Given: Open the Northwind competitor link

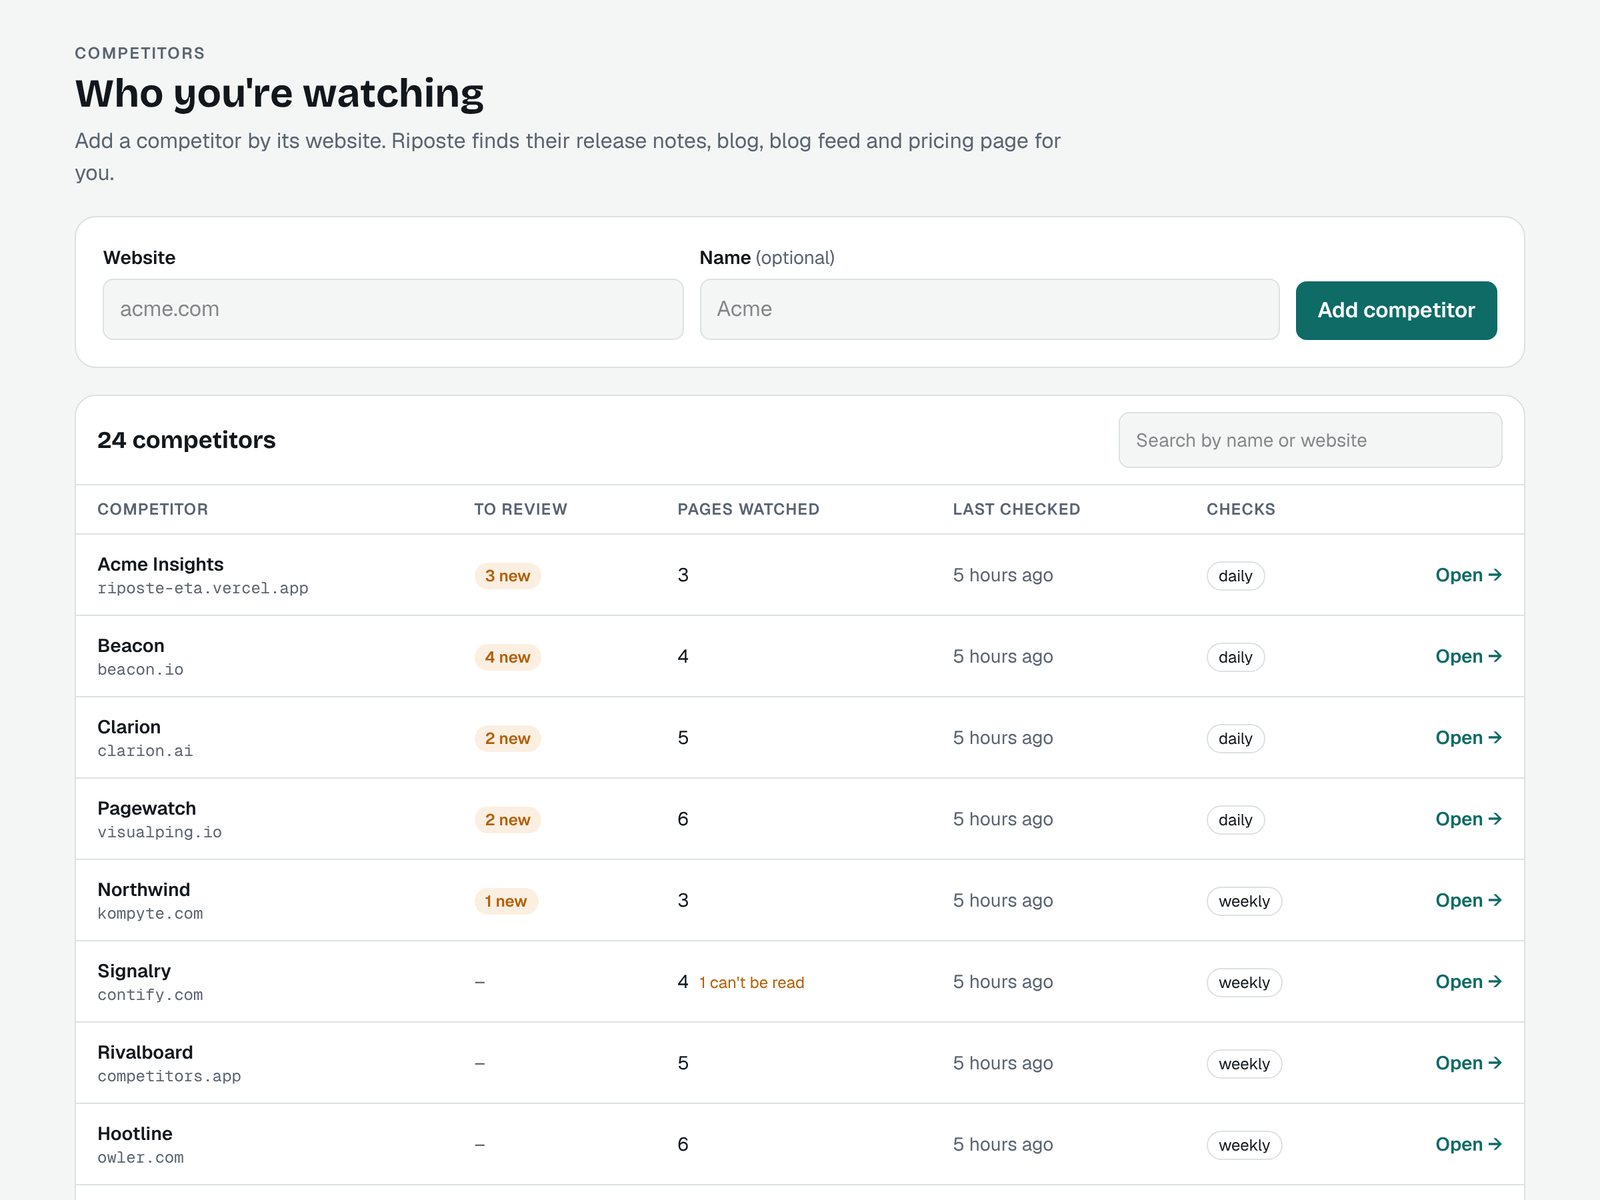Looking at the screenshot, I should tap(1468, 900).
